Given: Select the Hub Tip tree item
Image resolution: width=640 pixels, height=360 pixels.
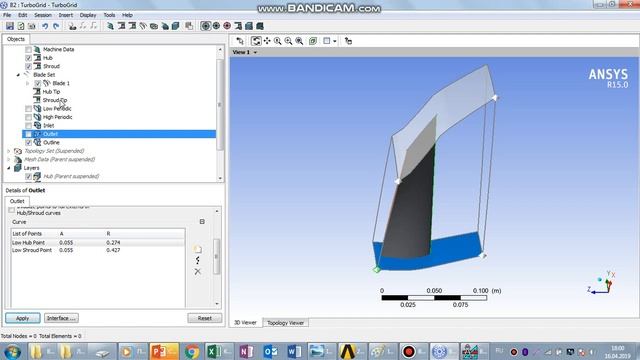Looking at the screenshot, I should [51, 92].
